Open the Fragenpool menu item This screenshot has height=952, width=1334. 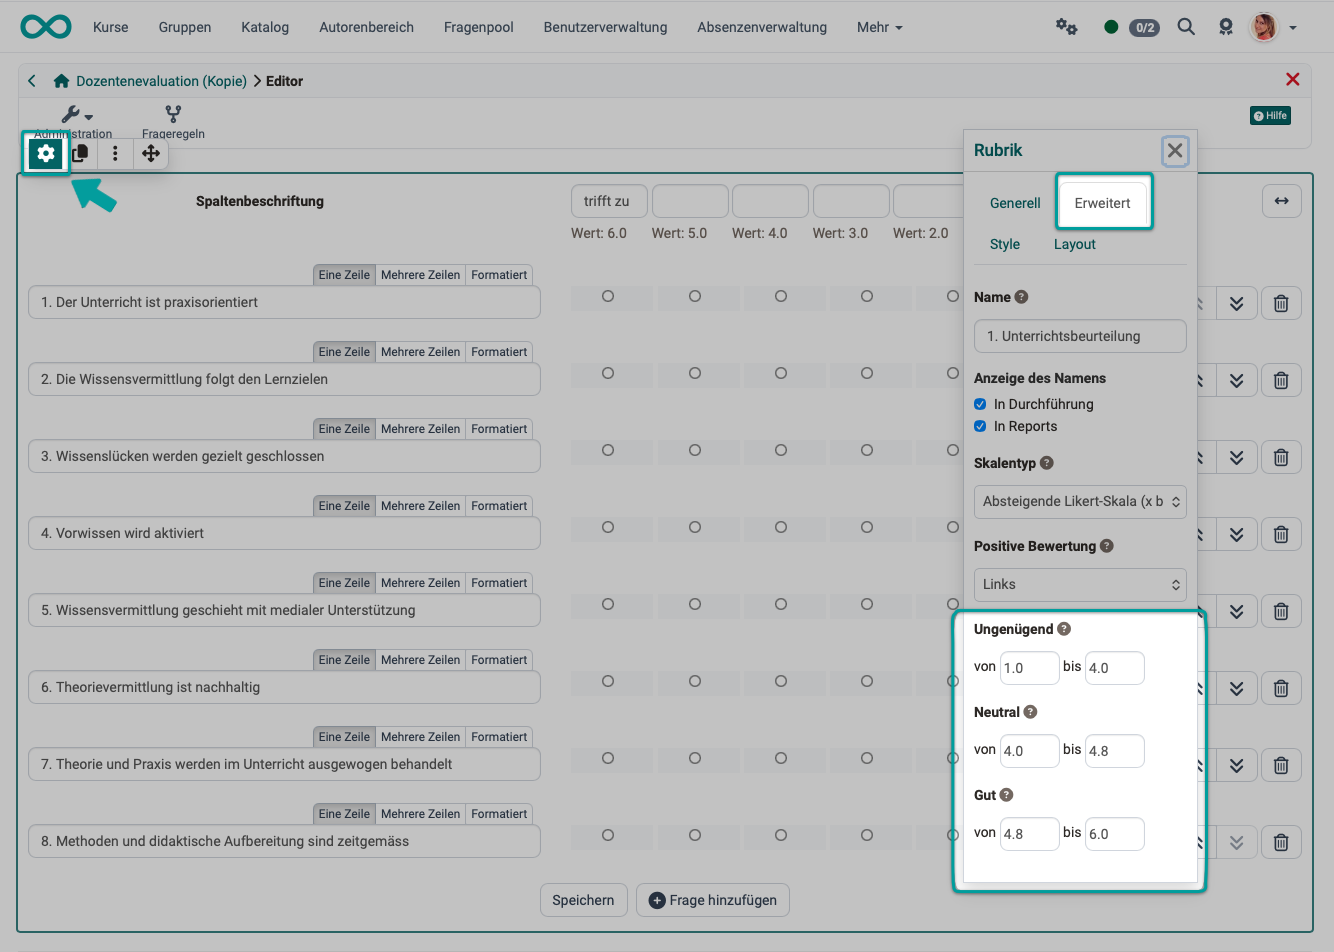click(478, 27)
